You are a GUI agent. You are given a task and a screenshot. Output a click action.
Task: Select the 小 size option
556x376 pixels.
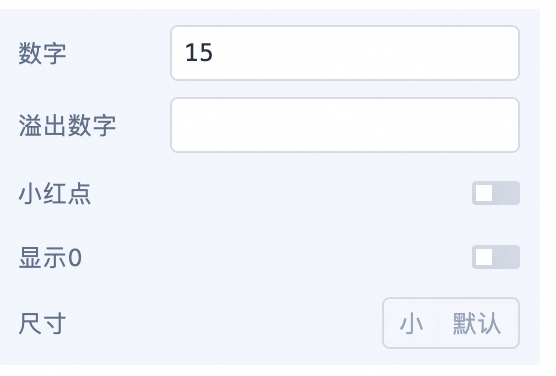[x=411, y=323]
